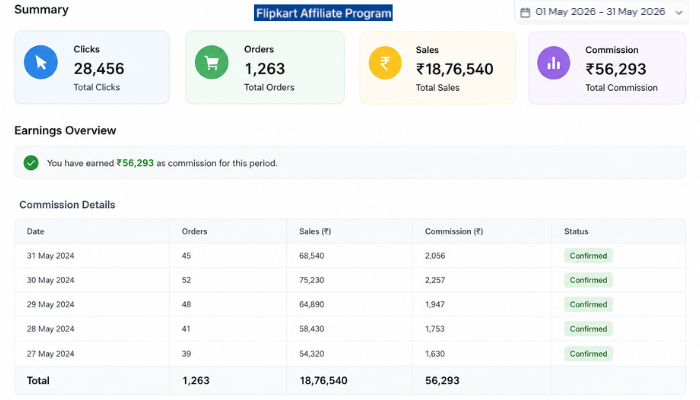Click the Earnings Overview heading
Image resolution: width=700 pixels, height=400 pixels.
click(65, 130)
